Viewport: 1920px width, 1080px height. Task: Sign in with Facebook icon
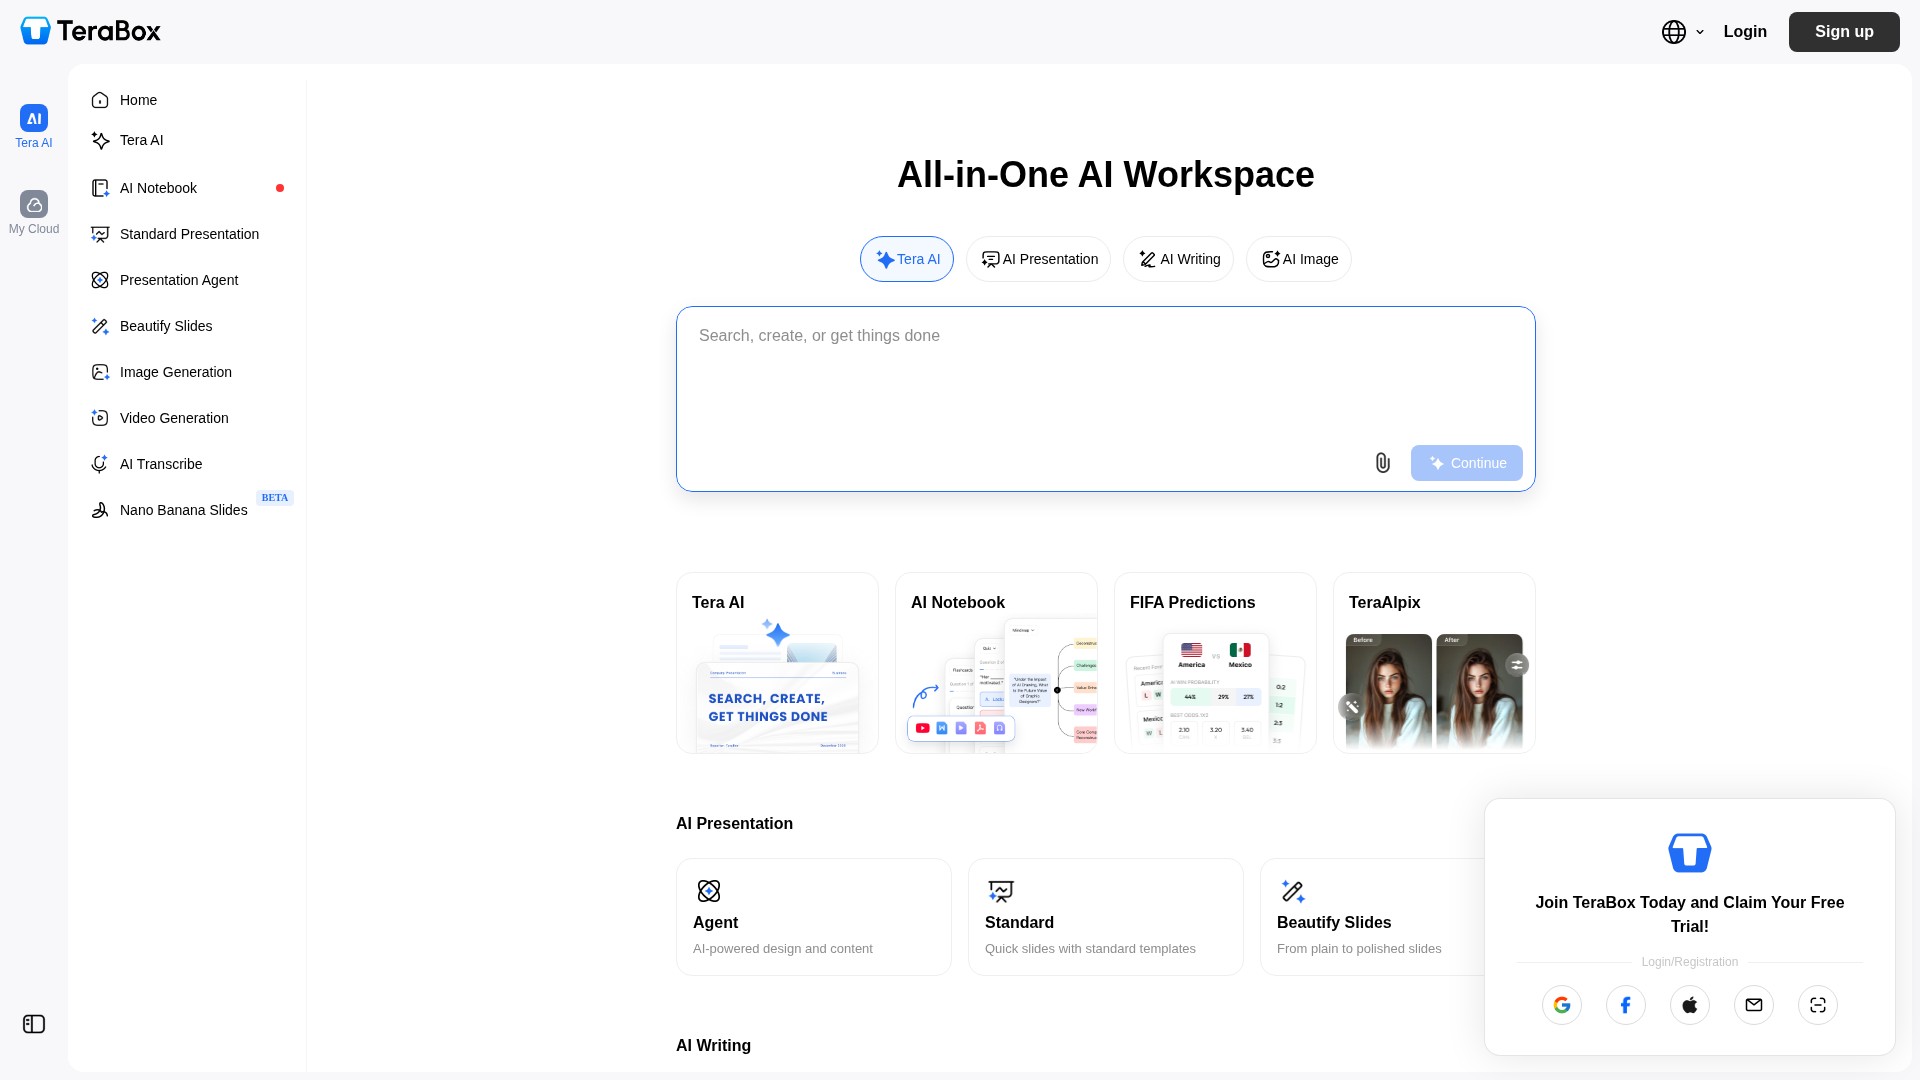click(x=1626, y=1005)
